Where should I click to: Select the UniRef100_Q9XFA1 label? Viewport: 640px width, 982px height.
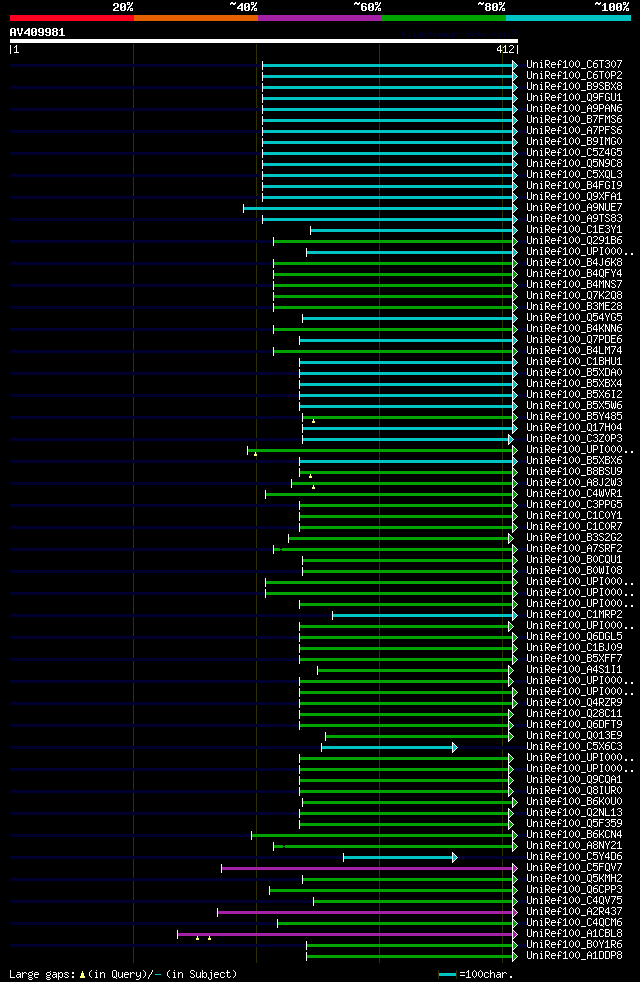point(574,197)
